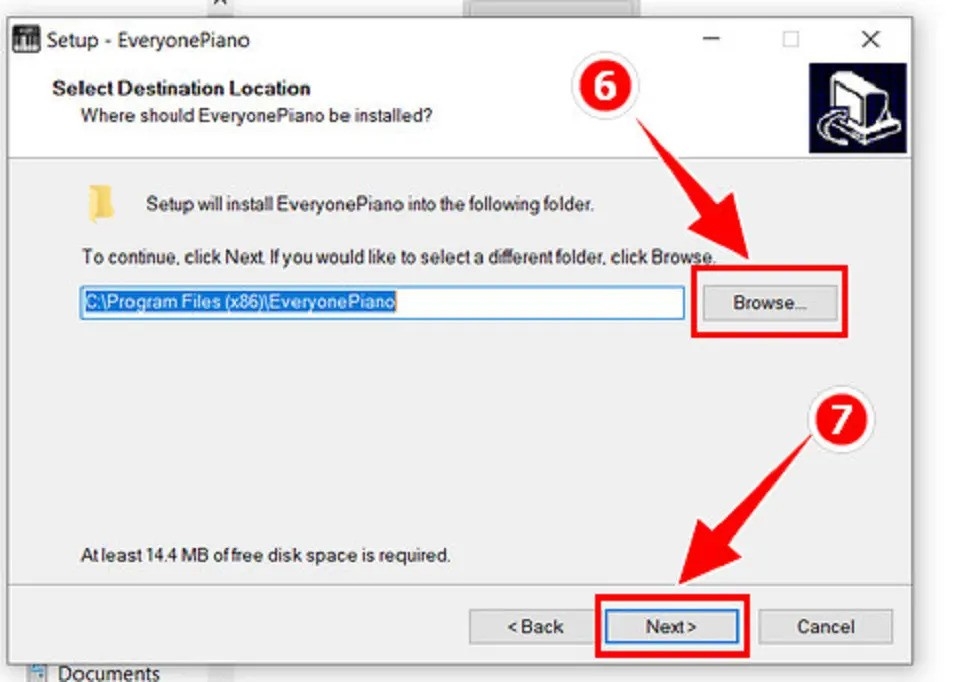Image resolution: width=960 pixels, height=682 pixels.
Task: Click the Documents icon below the dialog
Action: (x=36, y=673)
